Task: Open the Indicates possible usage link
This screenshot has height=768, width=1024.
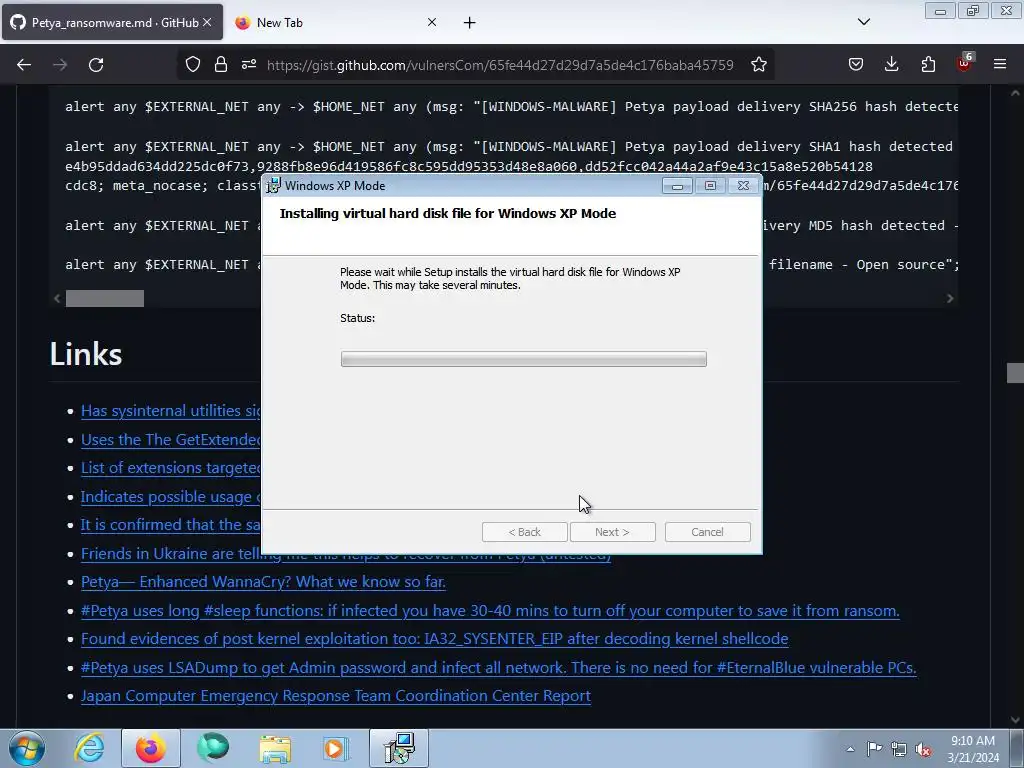Action: click(x=170, y=497)
